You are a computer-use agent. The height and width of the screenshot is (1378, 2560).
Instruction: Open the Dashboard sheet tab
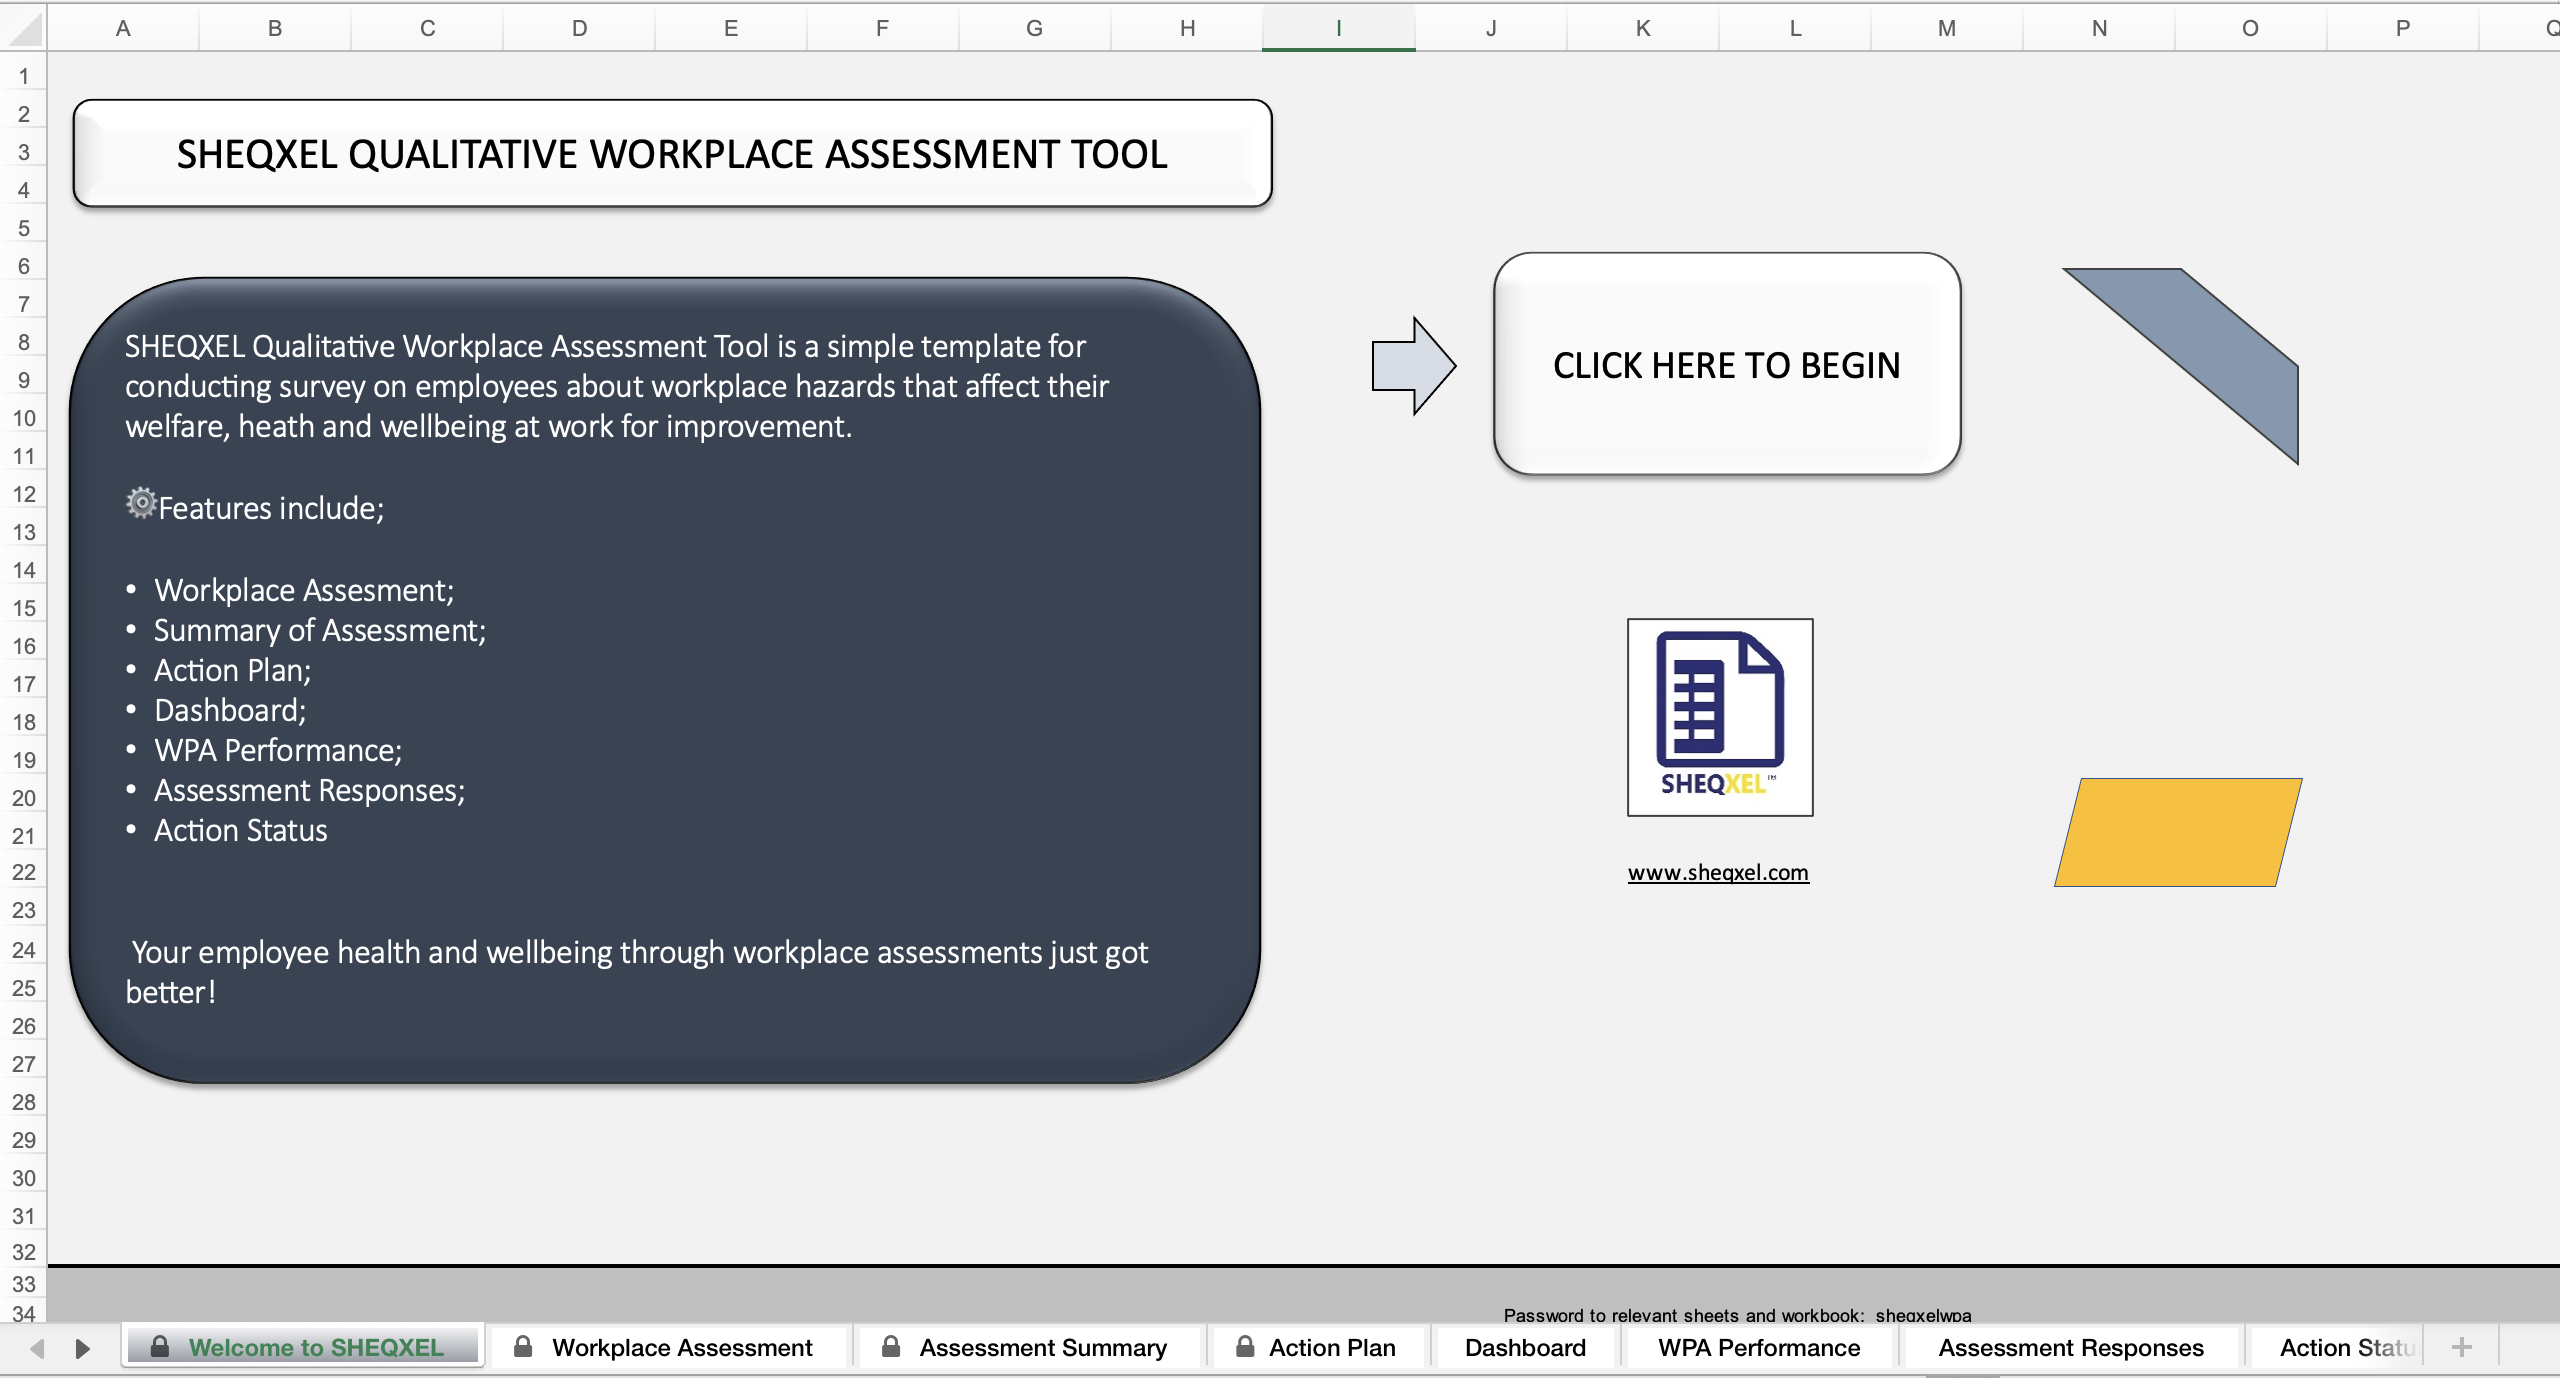pos(1525,1347)
